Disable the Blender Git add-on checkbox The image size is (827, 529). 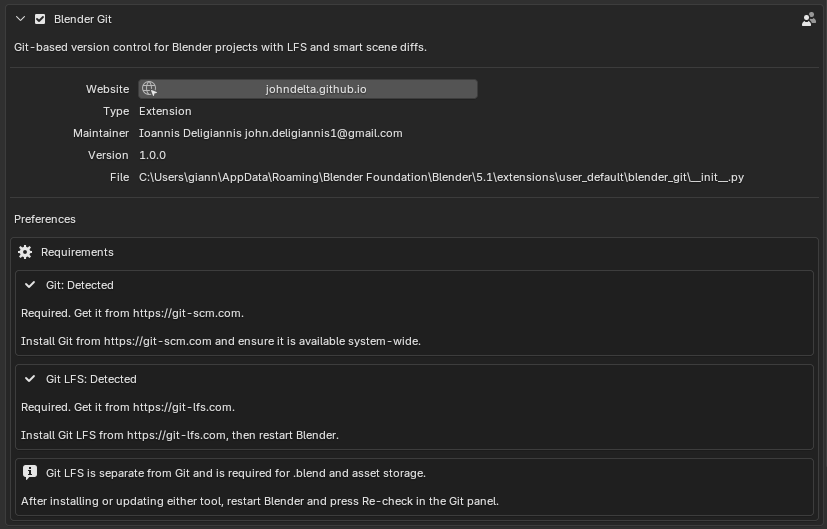tap(40, 19)
